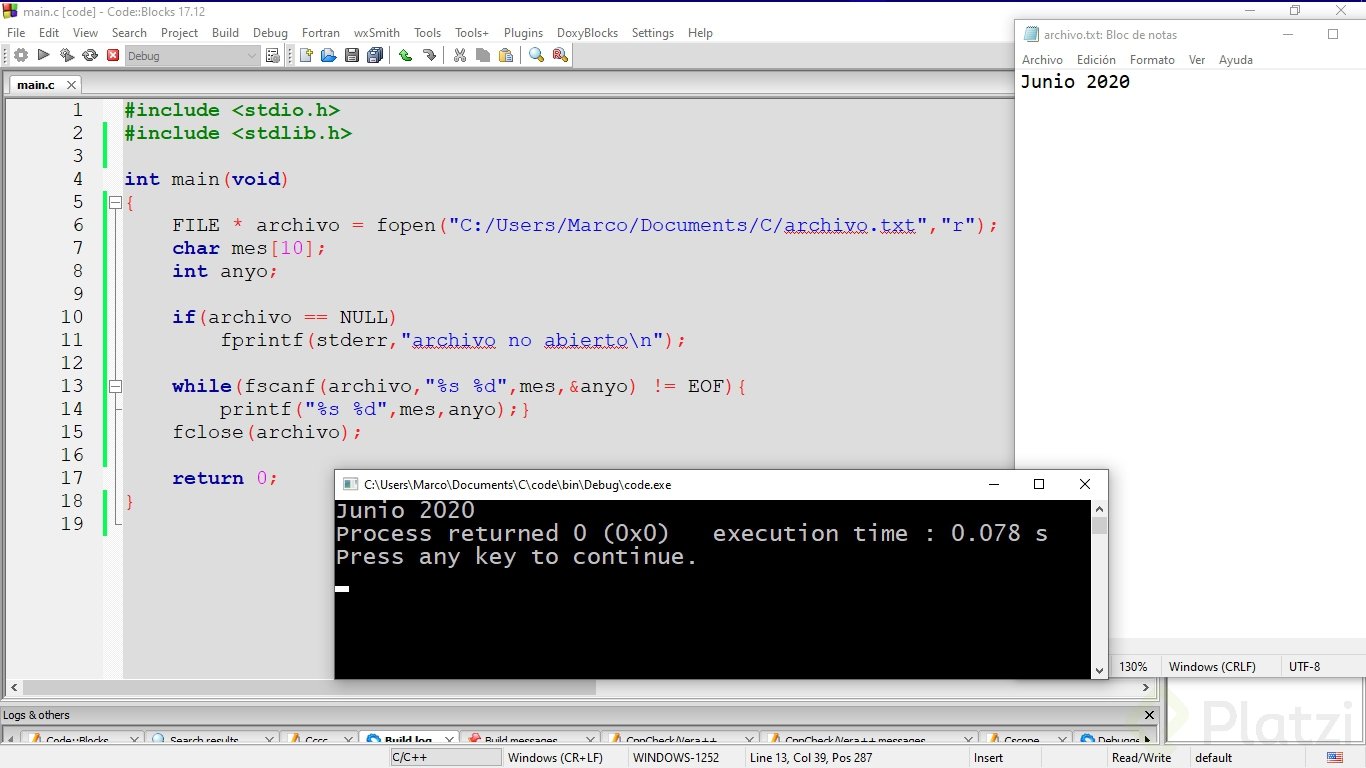Viewport: 1366px width, 768px height.
Task: Open the Search menu
Action: [x=129, y=33]
